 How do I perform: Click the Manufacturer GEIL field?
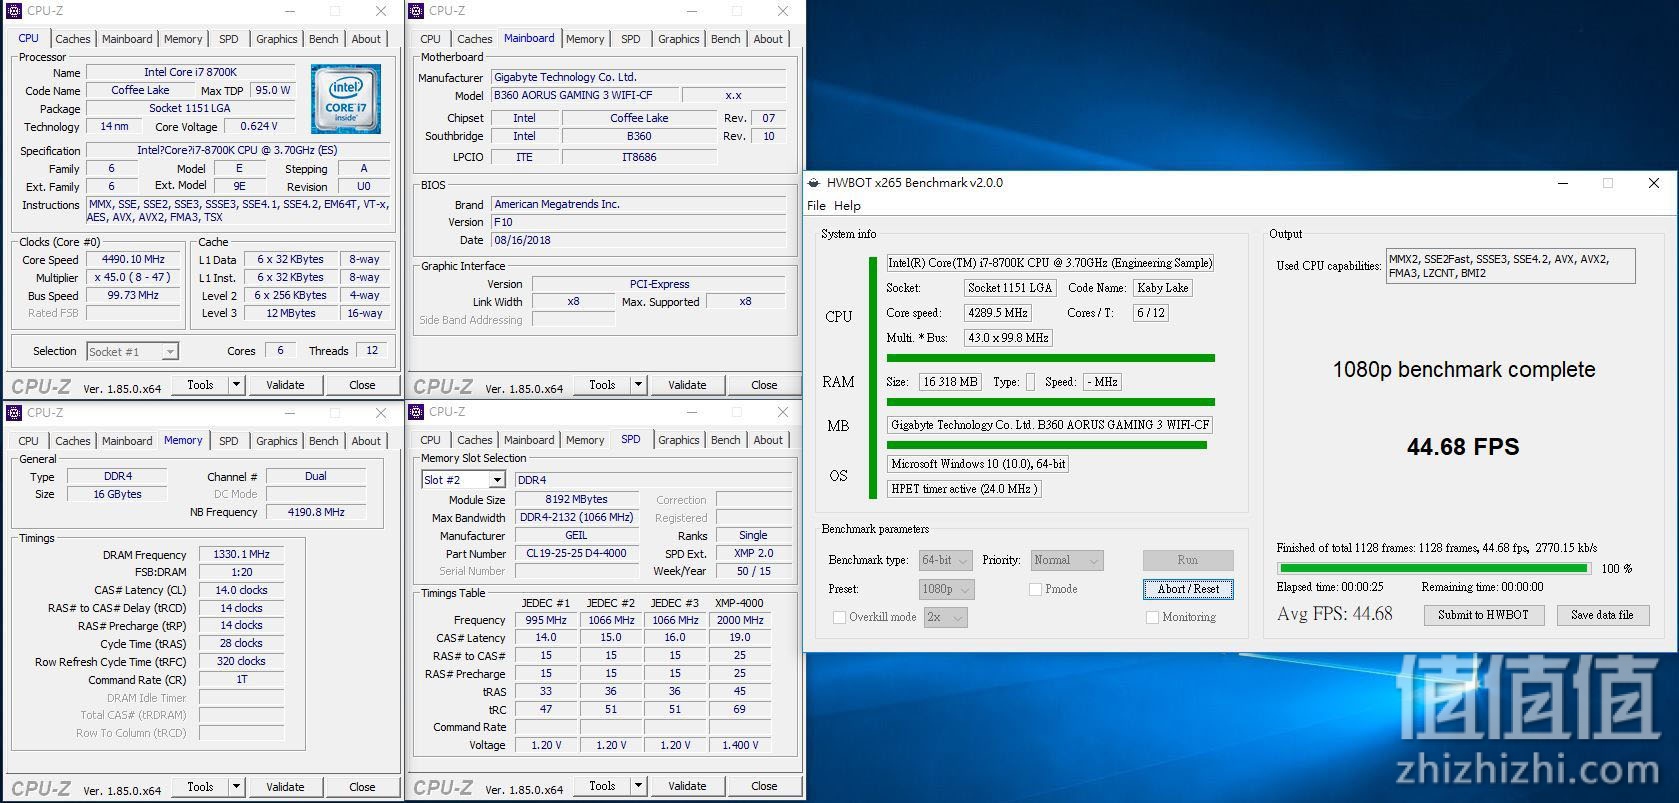click(576, 535)
